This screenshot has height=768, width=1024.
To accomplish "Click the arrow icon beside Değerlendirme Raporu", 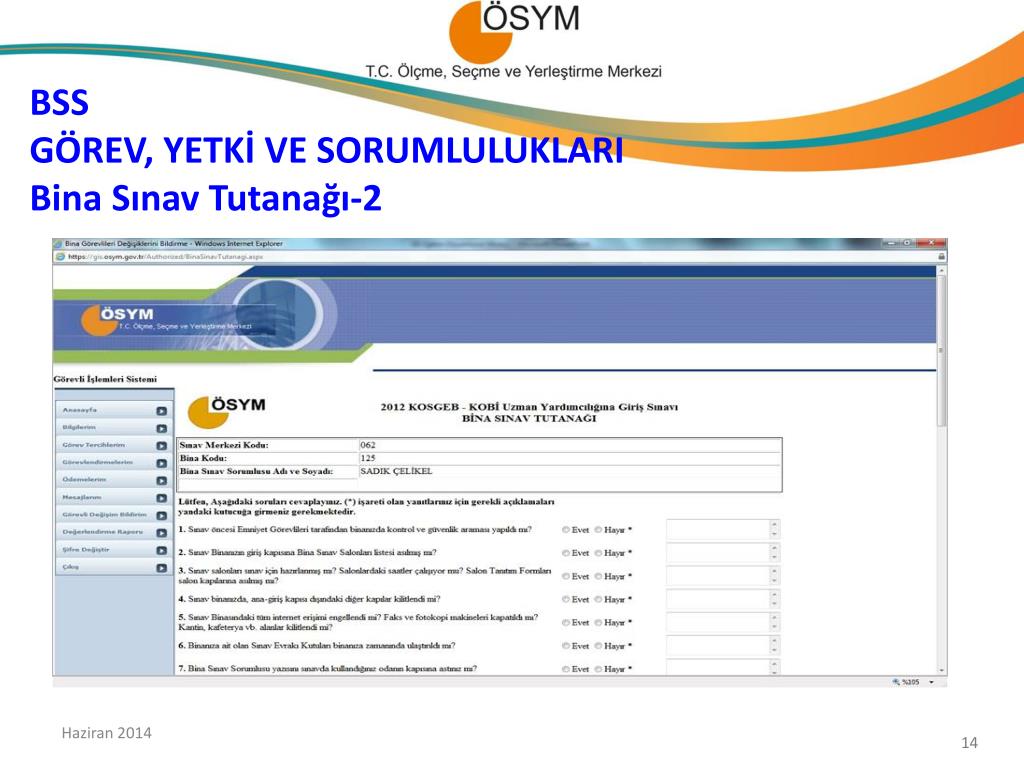I will coord(161,533).
